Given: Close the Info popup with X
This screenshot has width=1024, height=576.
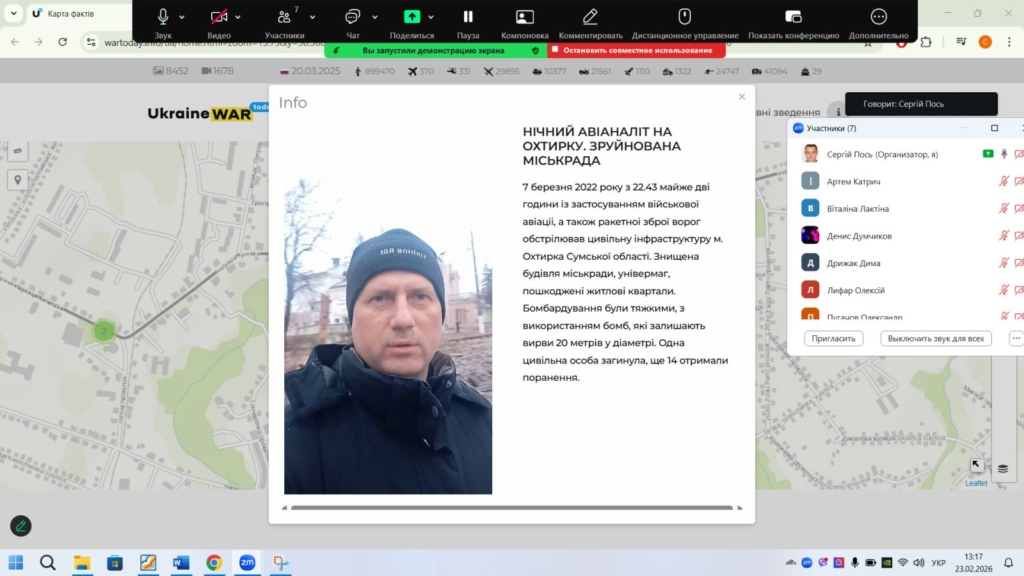Looking at the screenshot, I should point(741,97).
